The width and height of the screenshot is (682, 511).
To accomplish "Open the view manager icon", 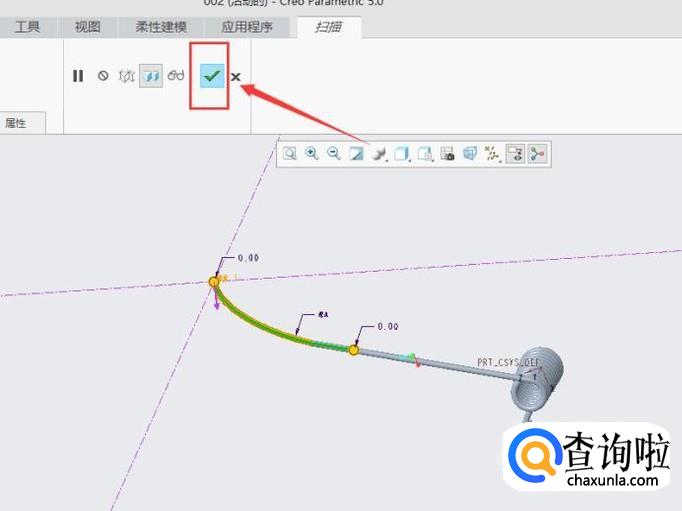I will point(447,154).
